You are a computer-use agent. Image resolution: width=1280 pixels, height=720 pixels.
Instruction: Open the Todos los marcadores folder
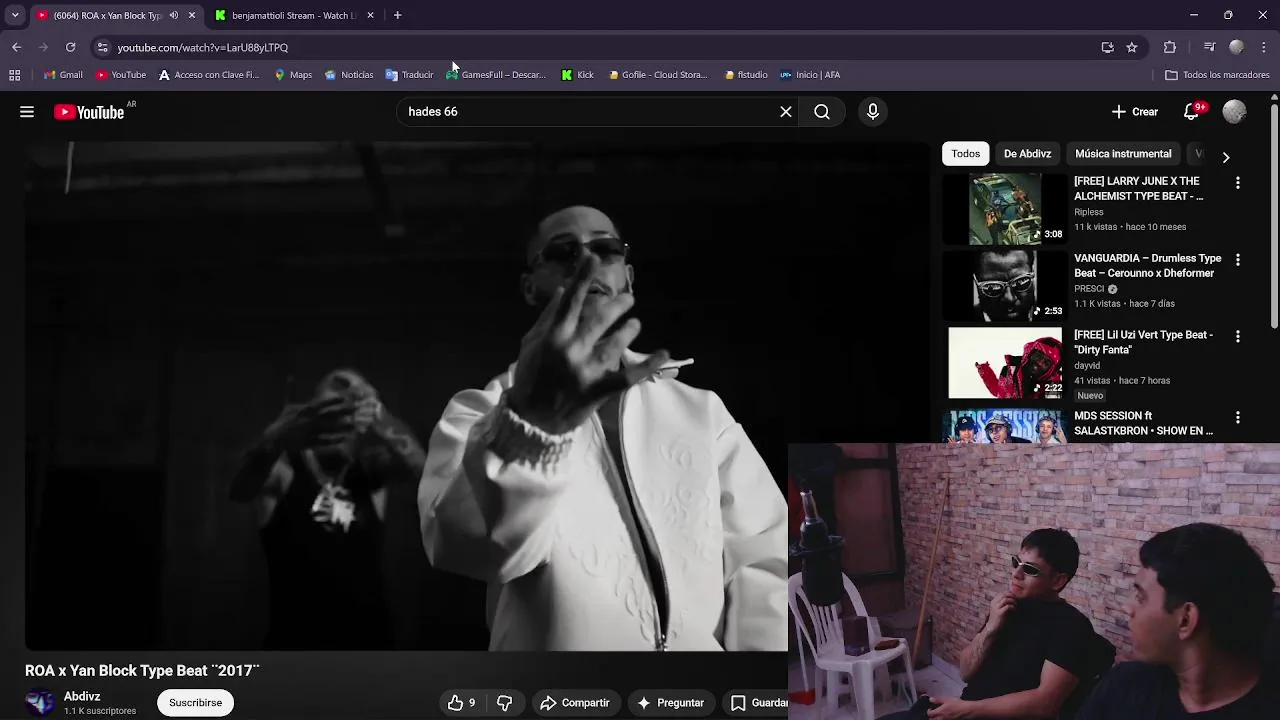[1217, 75]
